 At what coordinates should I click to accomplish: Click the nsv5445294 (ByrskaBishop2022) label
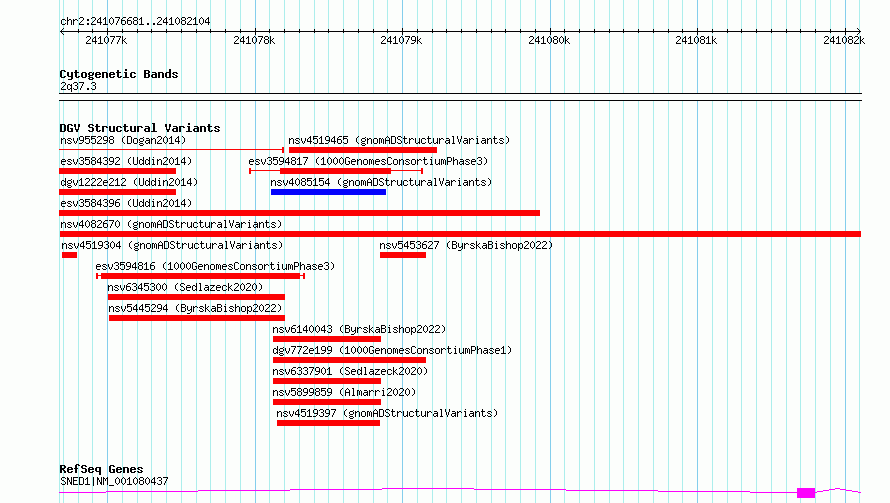(x=195, y=308)
